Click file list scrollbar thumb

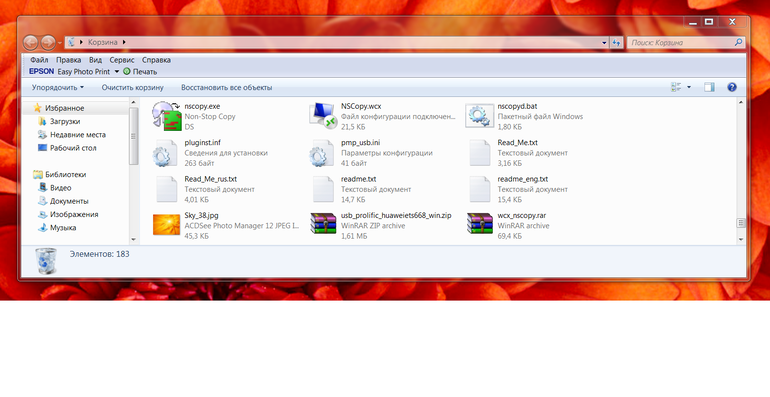pos(741,223)
